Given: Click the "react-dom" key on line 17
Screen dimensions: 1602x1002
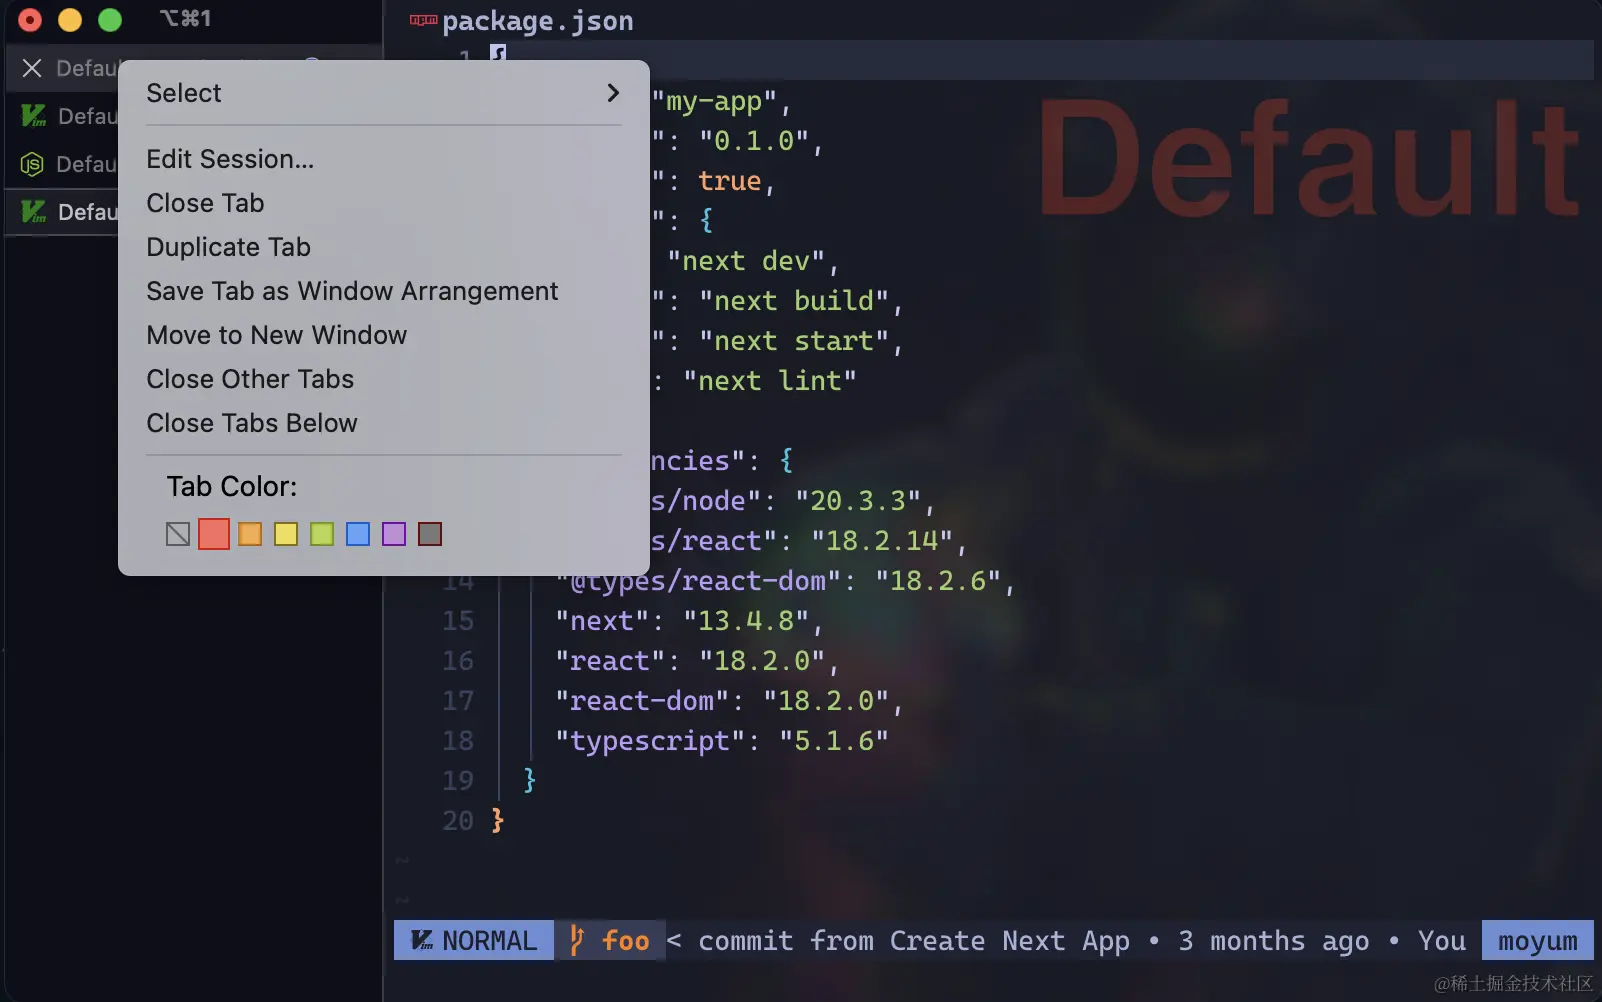Looking at the screenshot, I should [642, 701].
